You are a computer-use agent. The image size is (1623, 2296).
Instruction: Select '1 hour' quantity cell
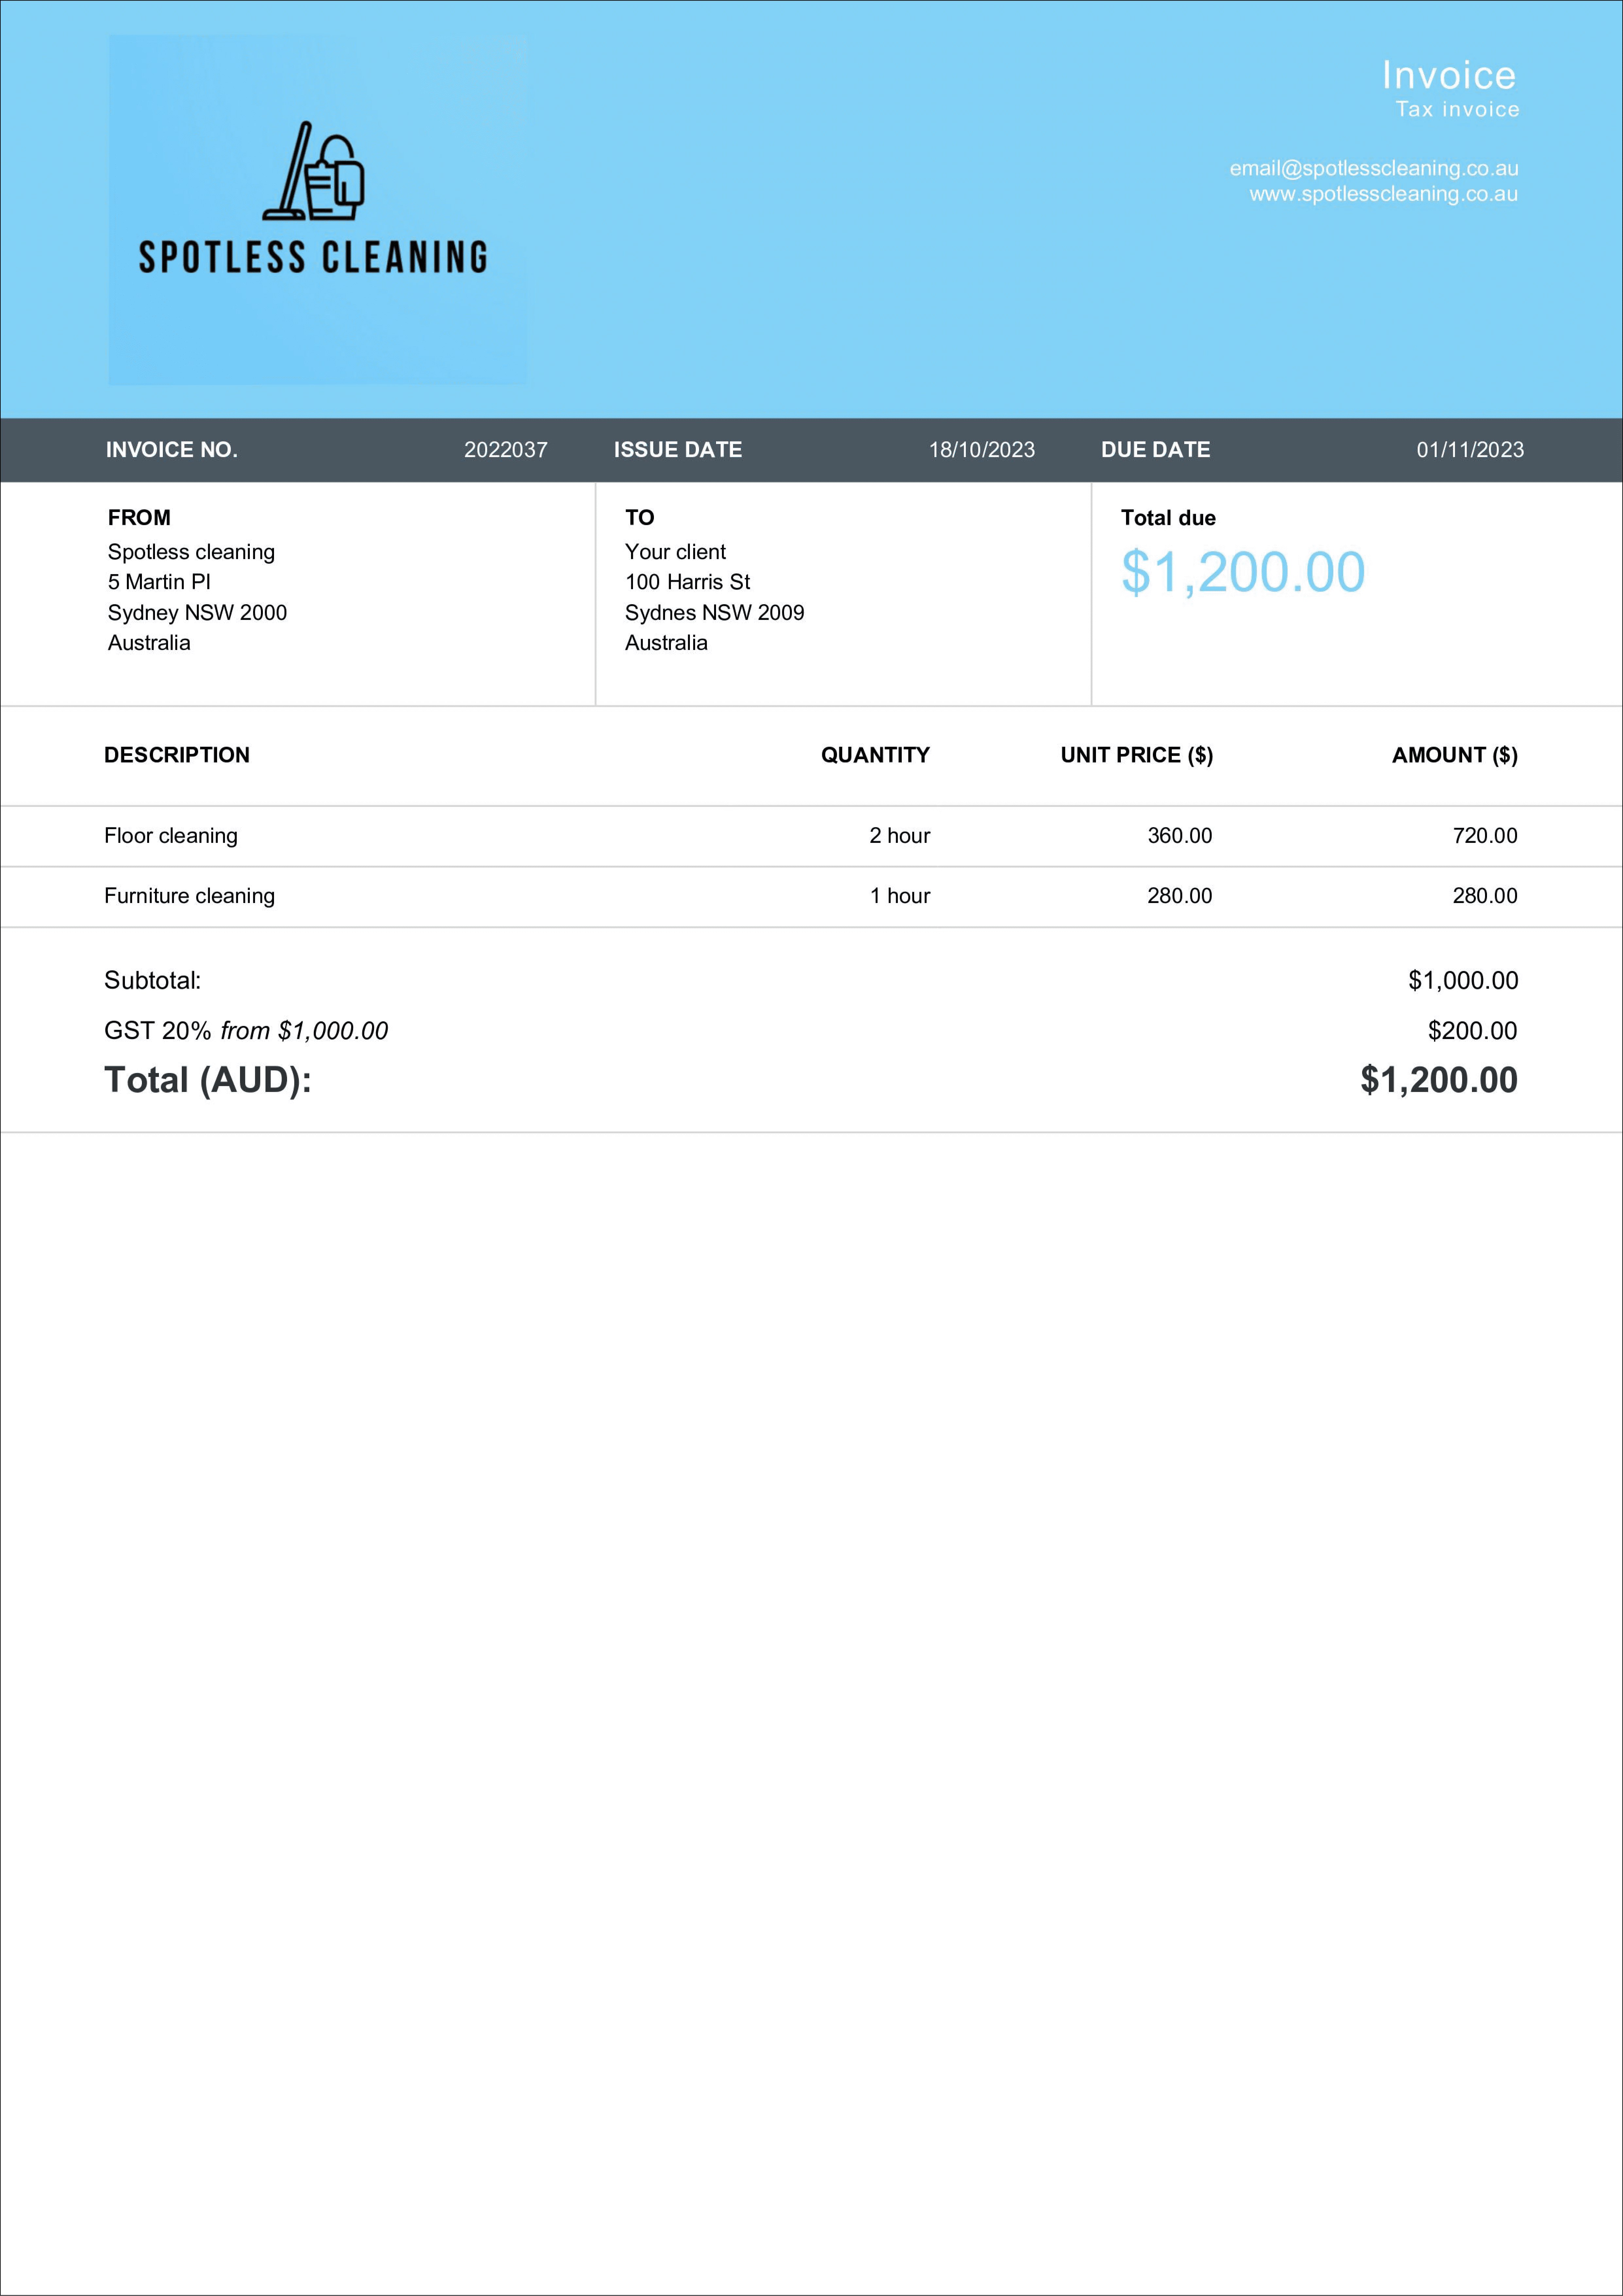click(900, 896)
